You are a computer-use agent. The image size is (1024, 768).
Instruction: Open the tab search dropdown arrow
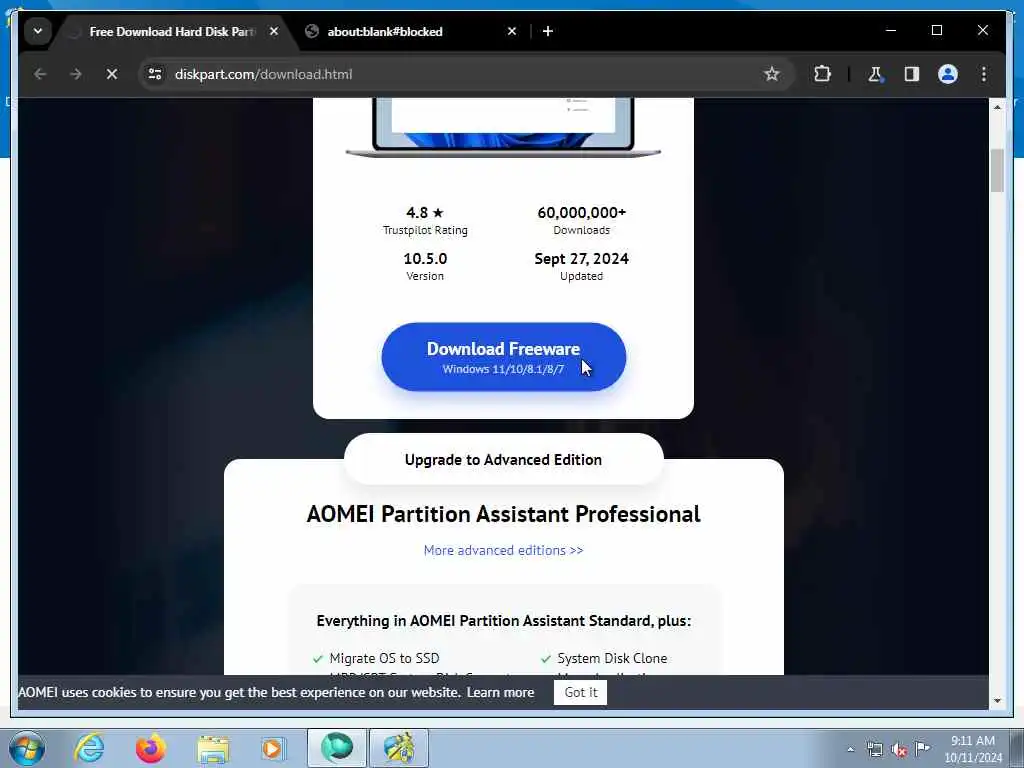point(38,31)
